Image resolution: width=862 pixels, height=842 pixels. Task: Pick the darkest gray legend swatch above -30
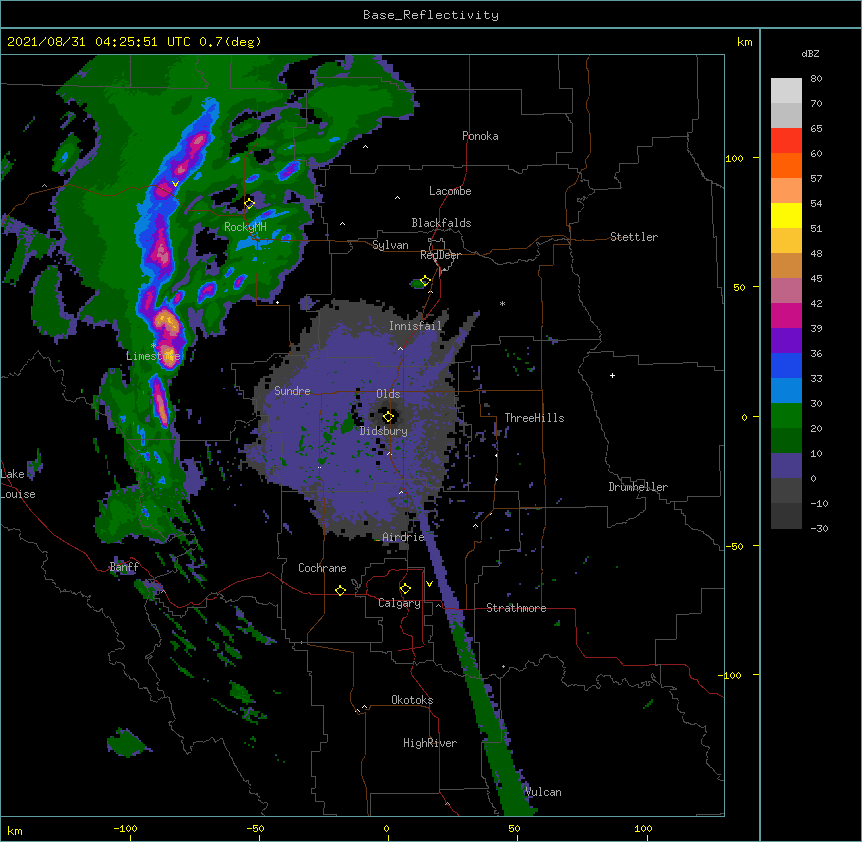[786, 516]
